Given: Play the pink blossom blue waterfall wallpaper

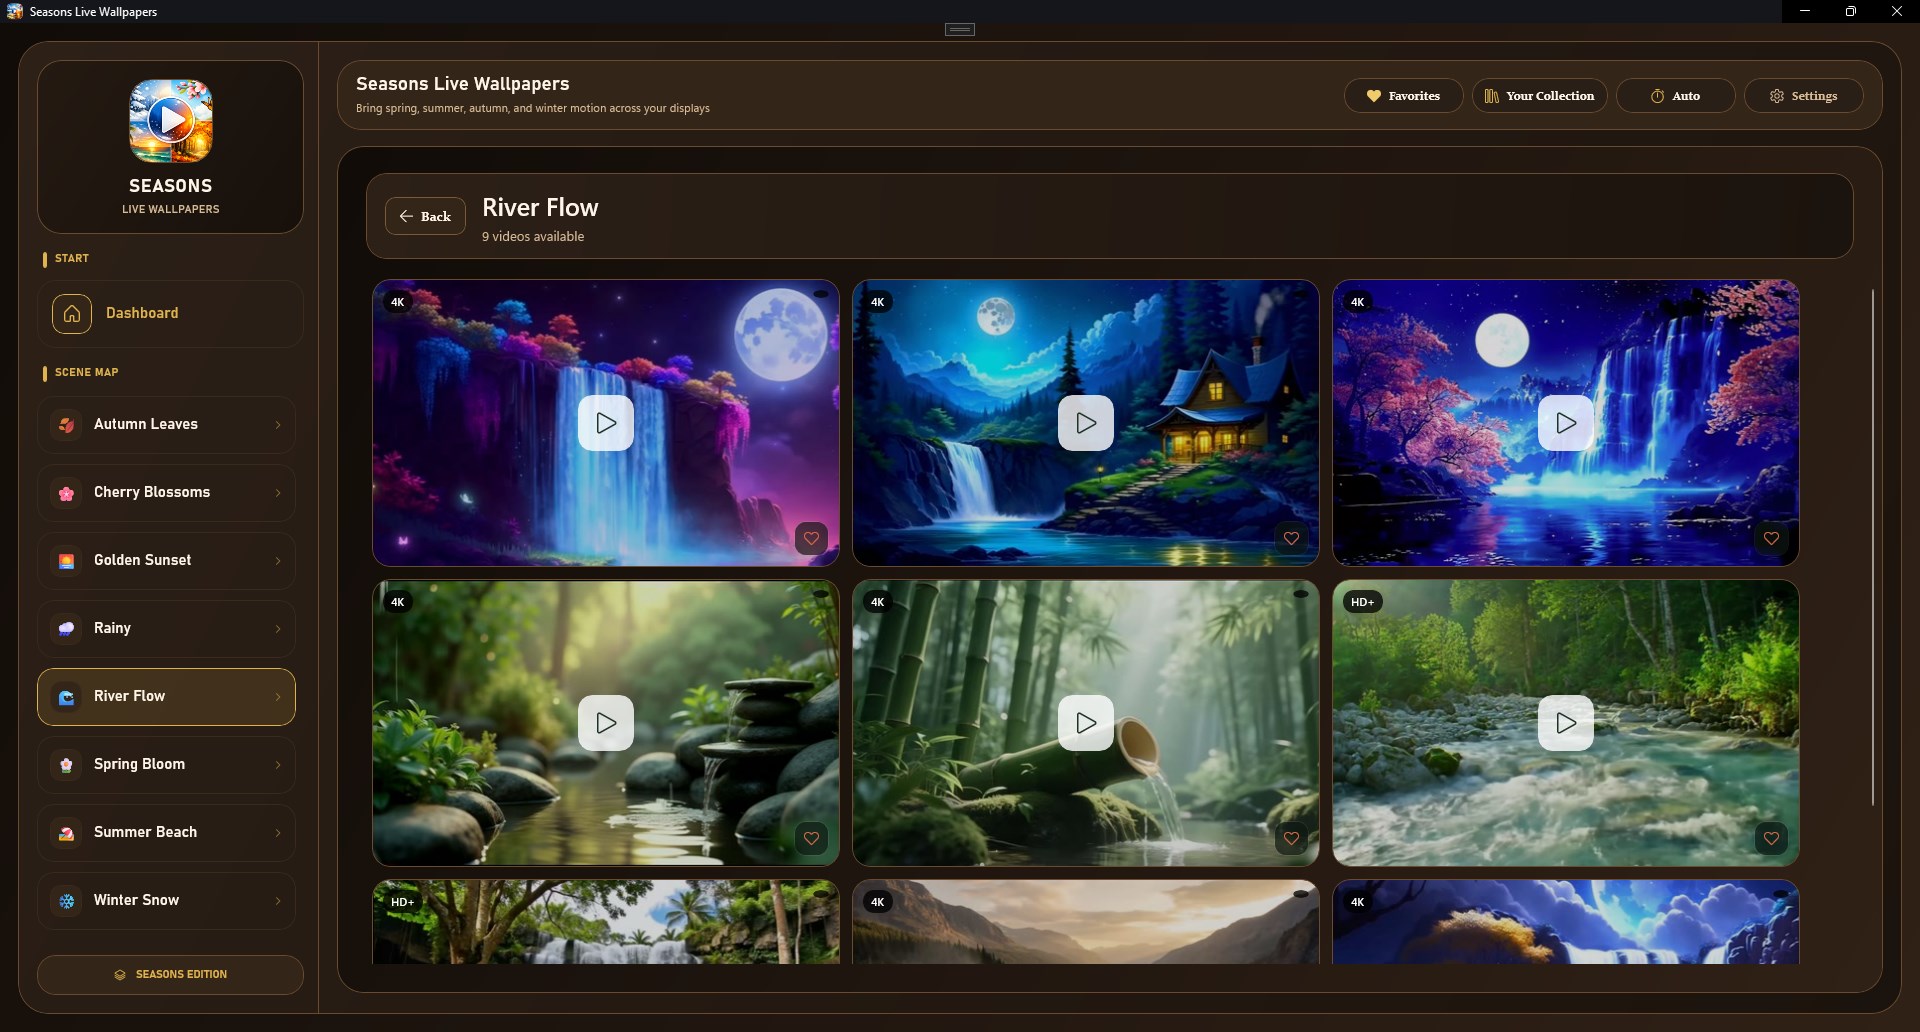Looking at the screenshot, I should tap(1566, 423).
